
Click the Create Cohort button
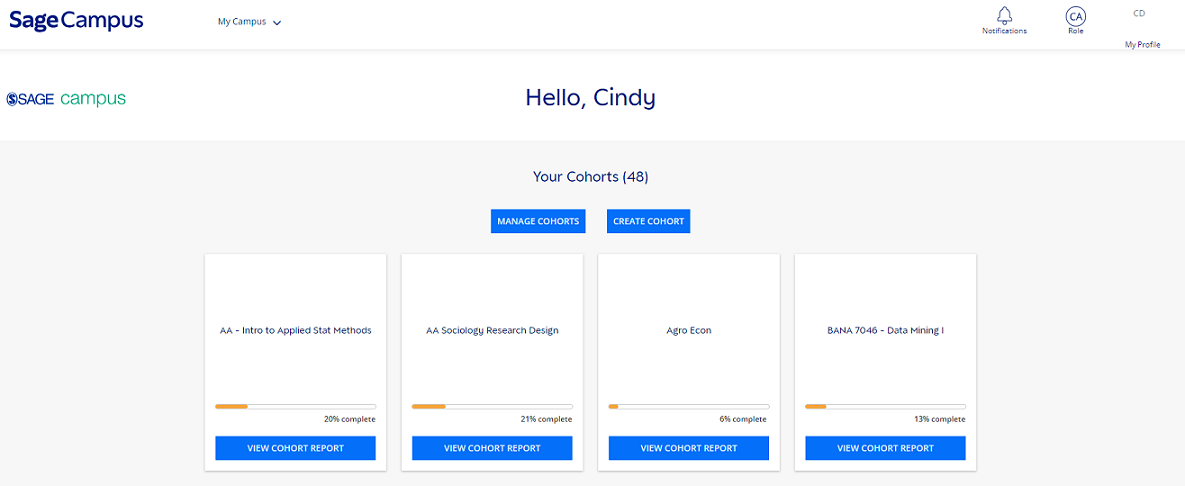pyautogui.click(x=648, y=221)
